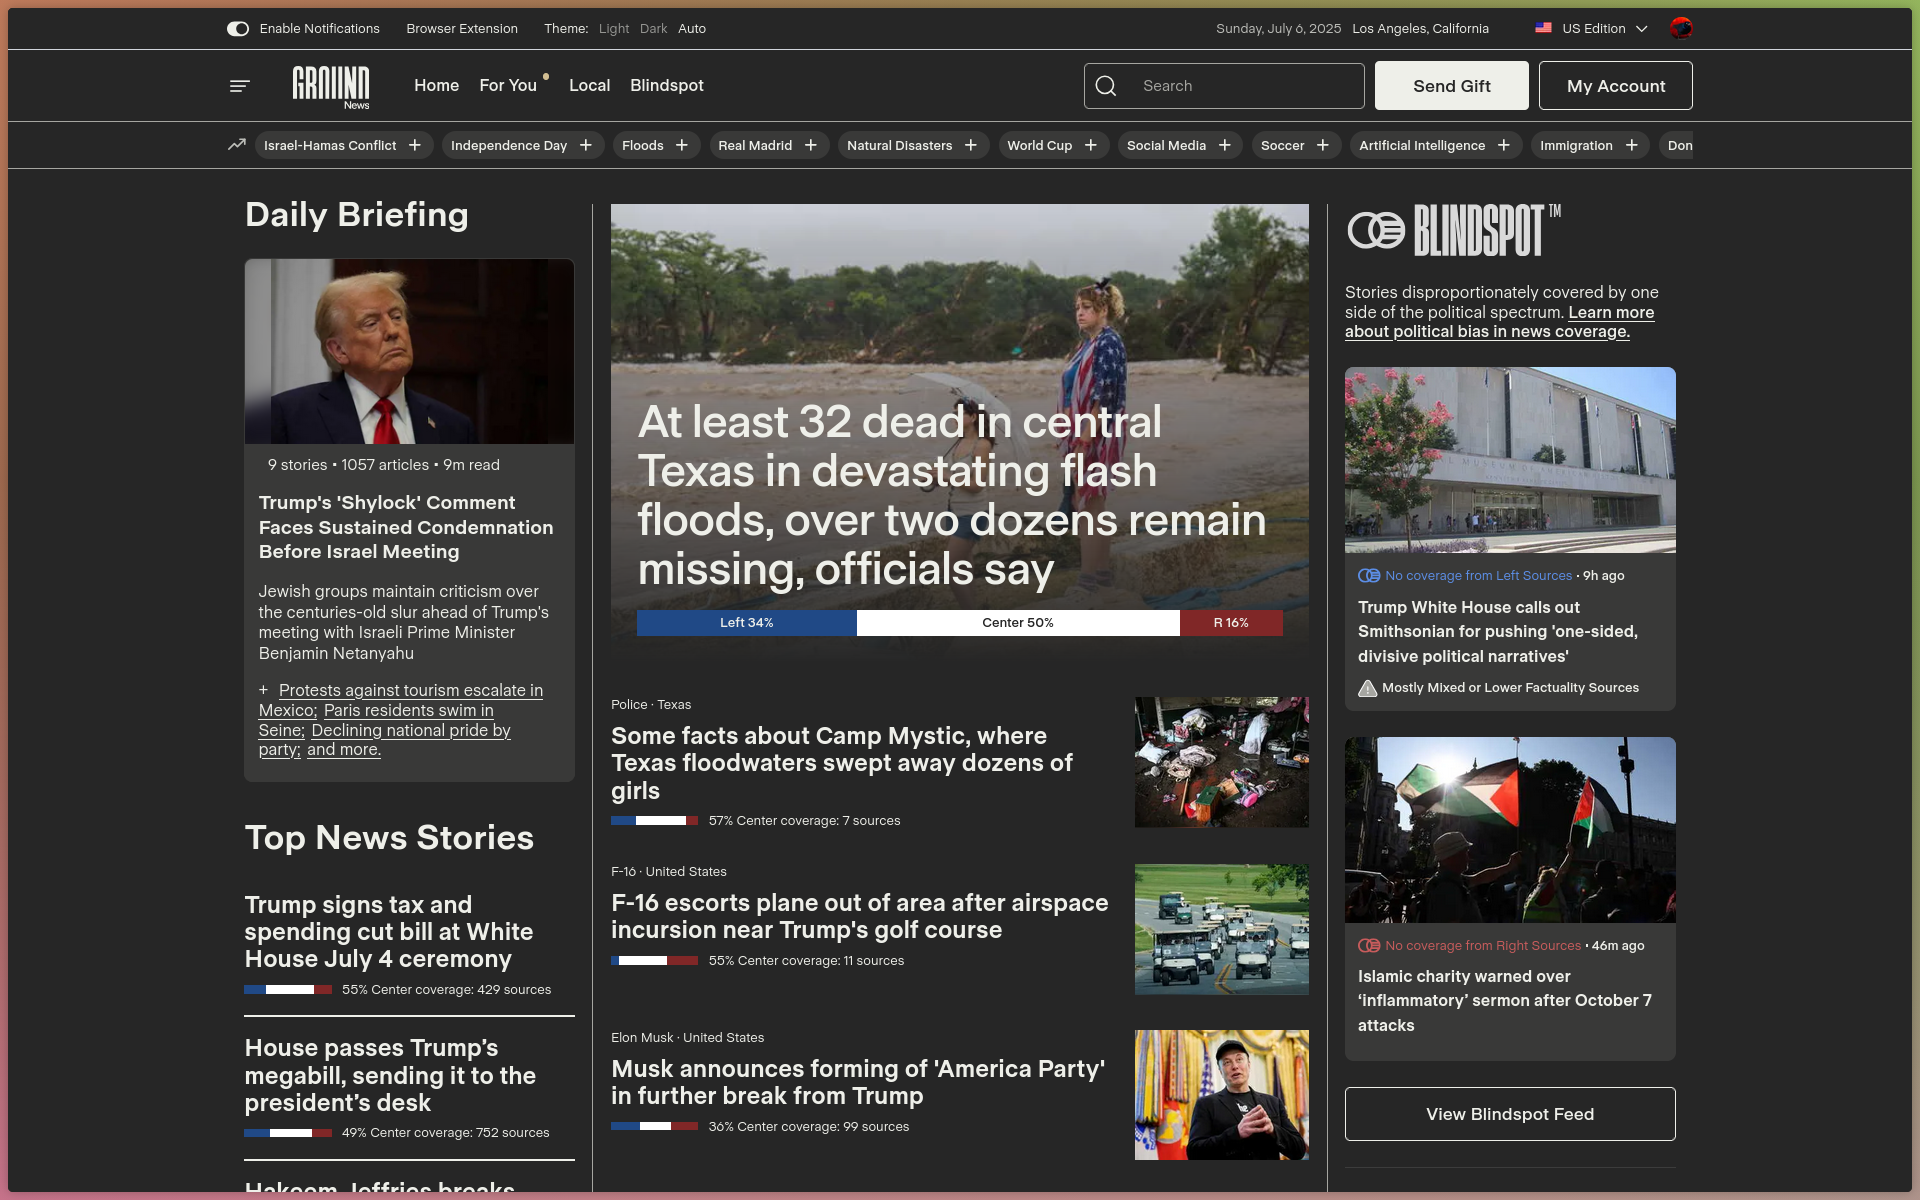Follow Soccer topic with plus icon
This screenshot has height=1200, width=1920.
[x=1323, y=145]
